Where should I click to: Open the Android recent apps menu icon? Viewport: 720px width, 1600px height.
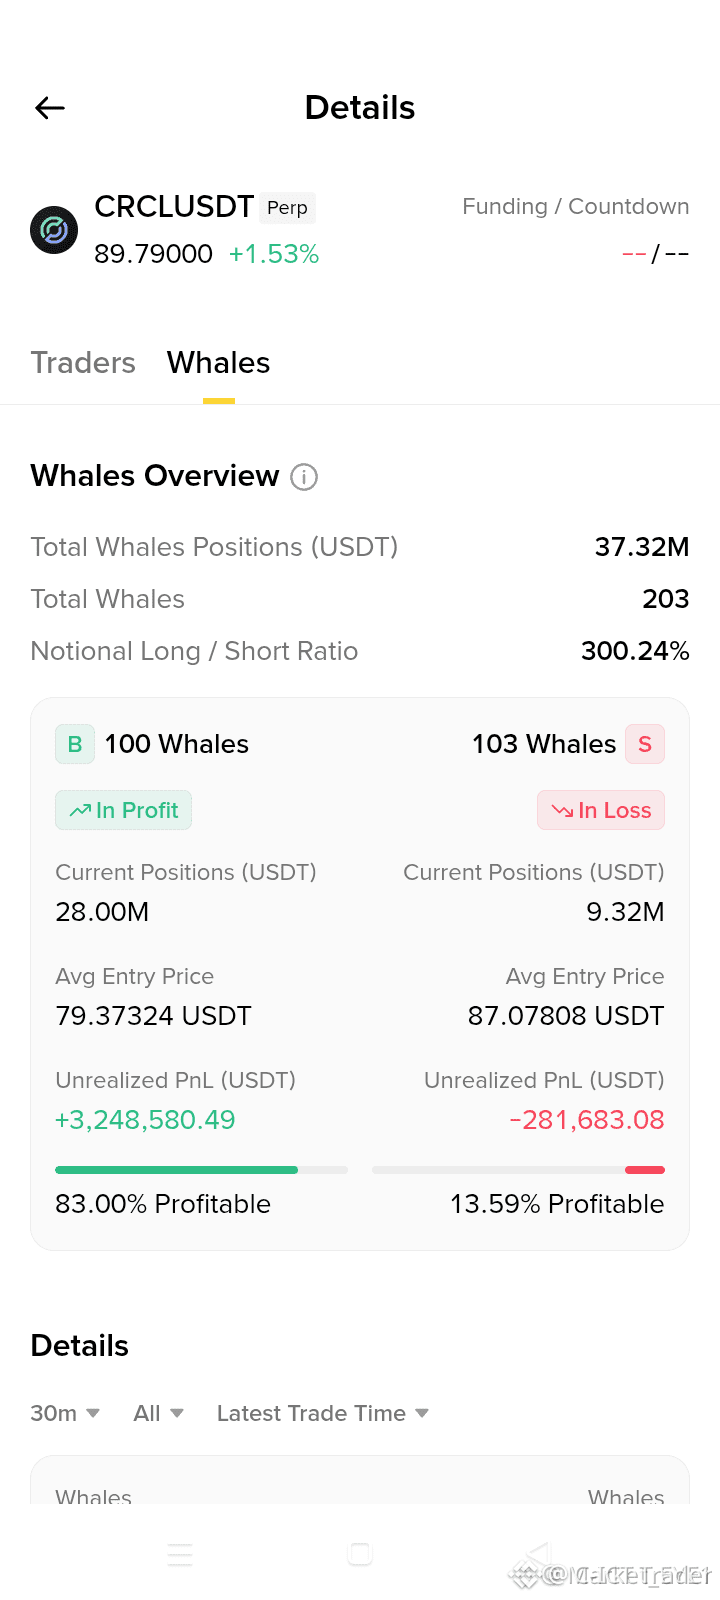point(180,1554)
